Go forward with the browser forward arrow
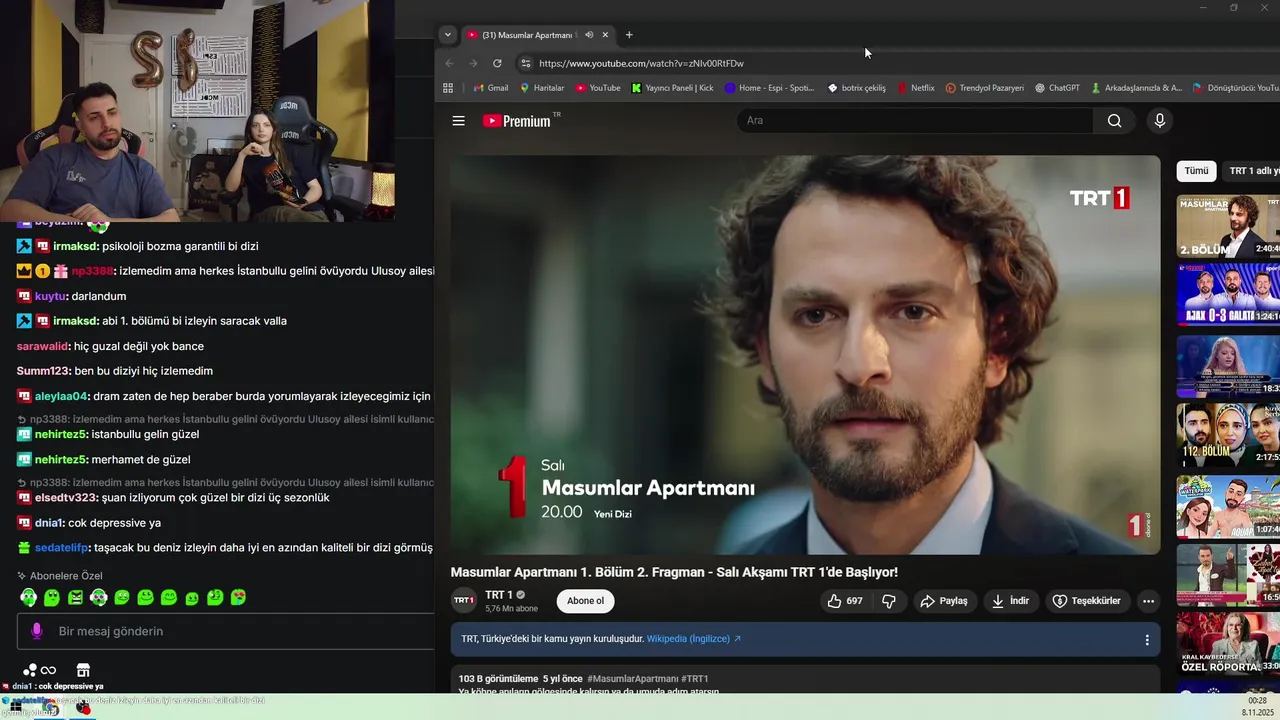The width and height of the screenshot is (1280, 720). tap(473, 63)
